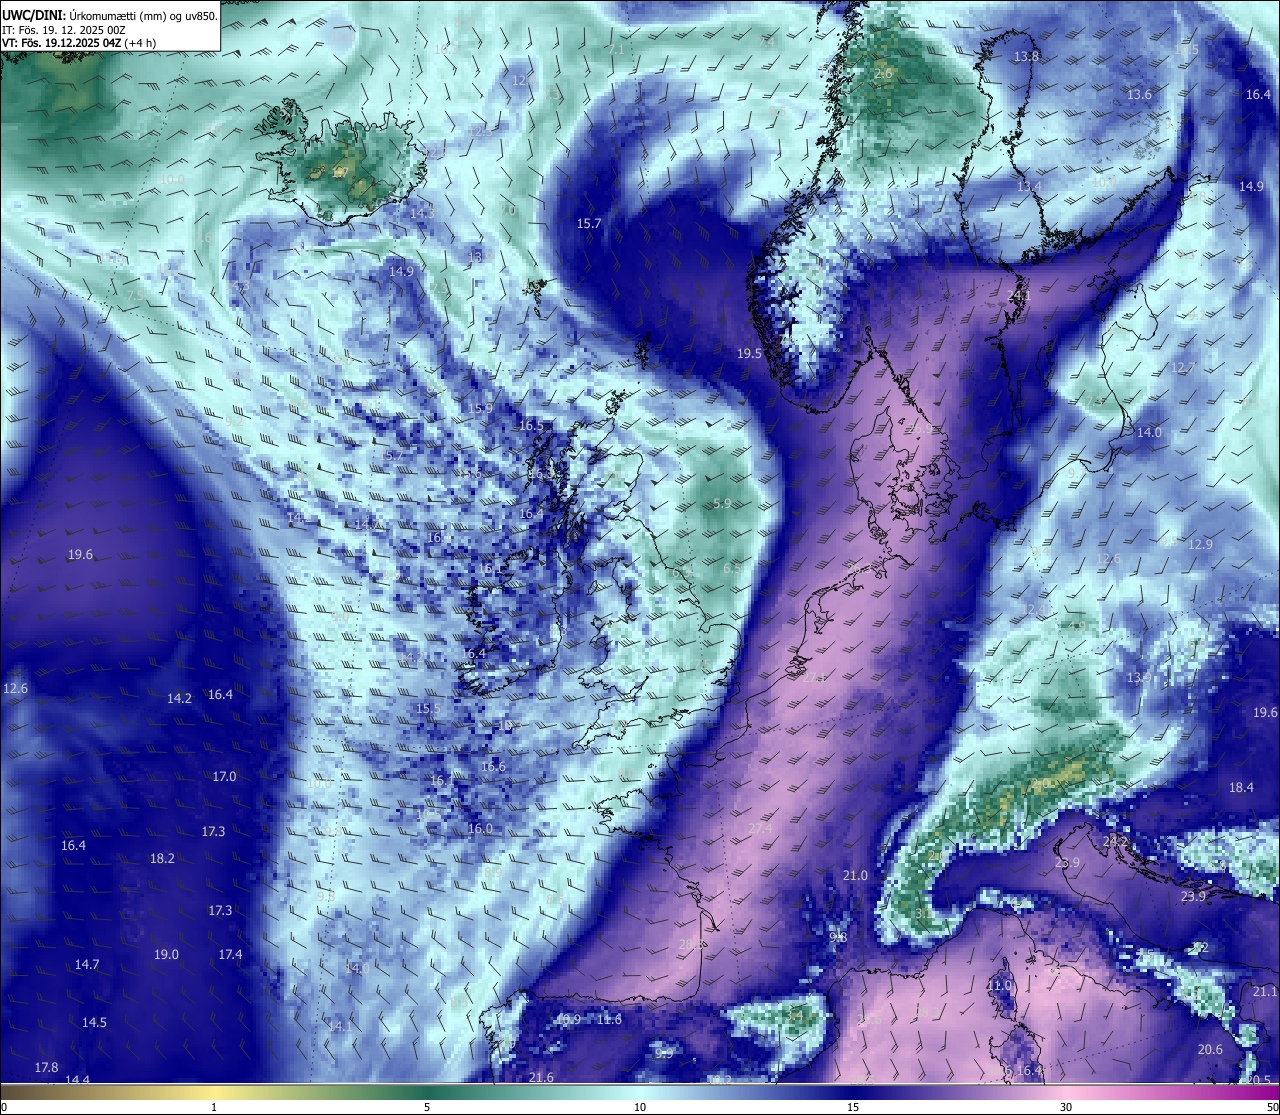This screenshot has width=1280, height=1115.
Task: Click the '16.0' value on the map
Action: (x=480, y=828)
